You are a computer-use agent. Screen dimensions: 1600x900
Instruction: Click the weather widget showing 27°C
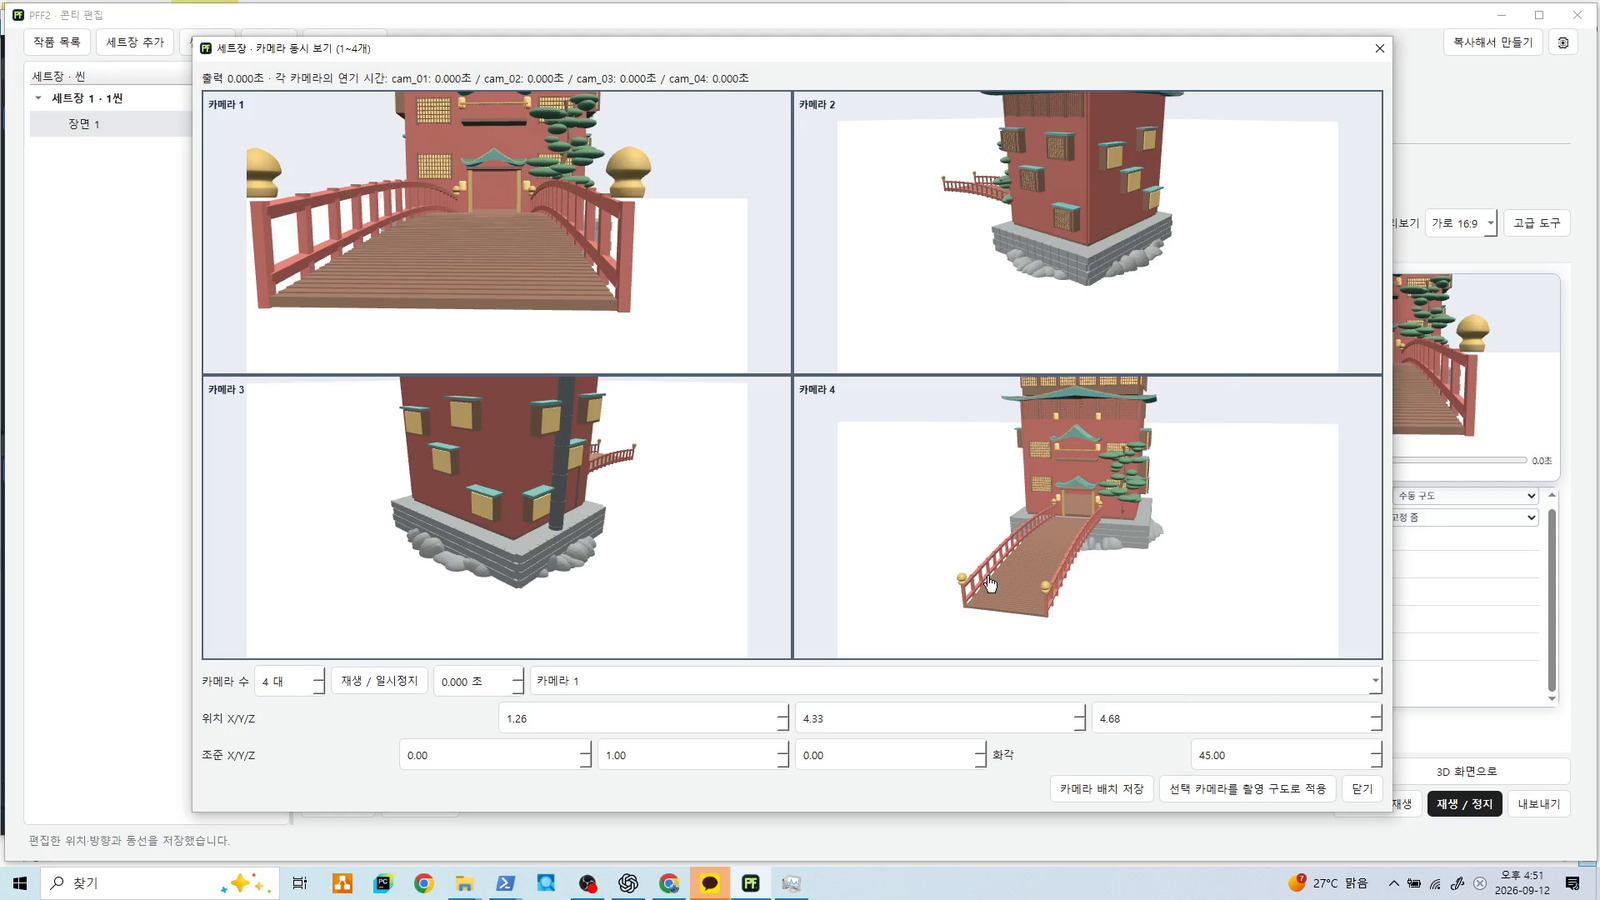coord(1329,883)
